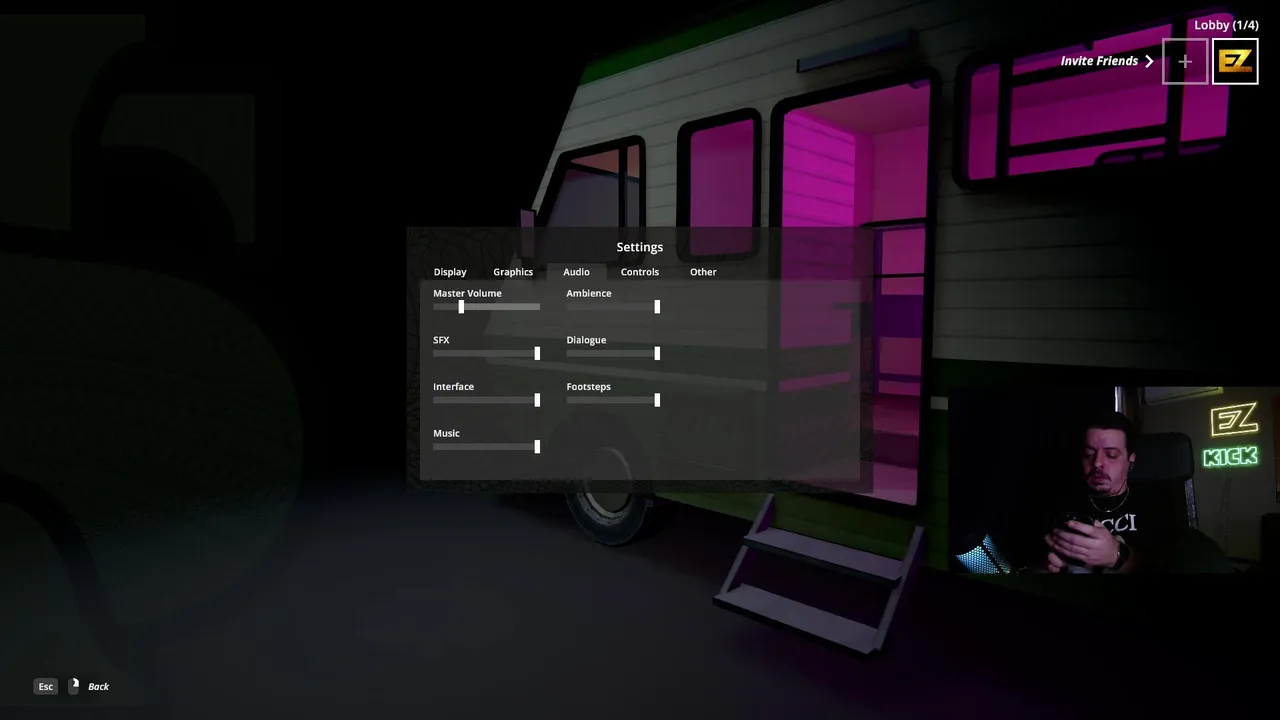Click the Esc key icon

coord(45,686)
